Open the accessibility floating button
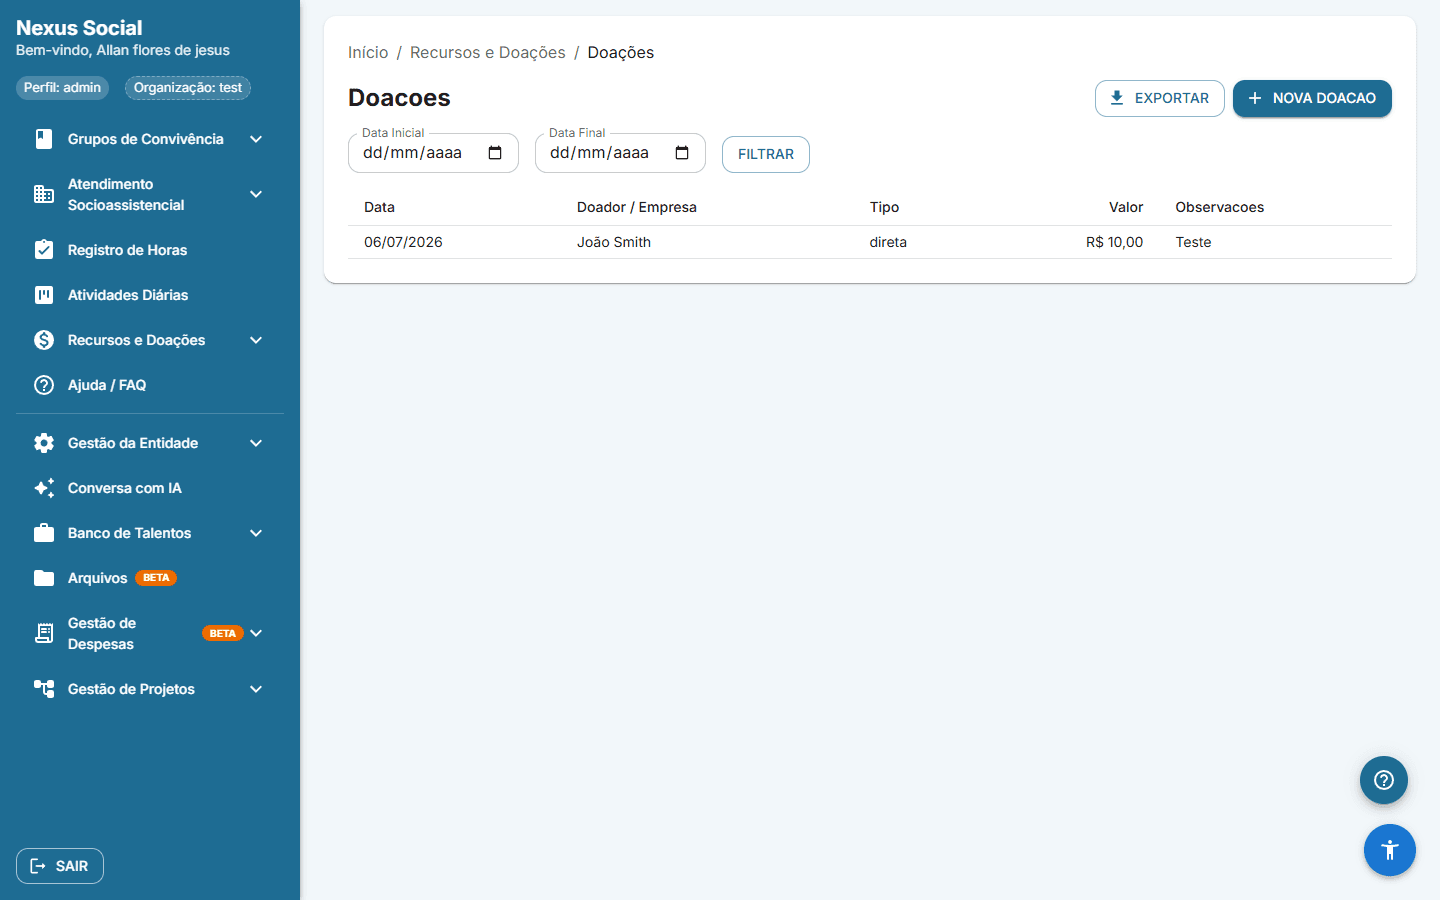Viewport: 1440px width, 900px height. (x=1390, y=850)
